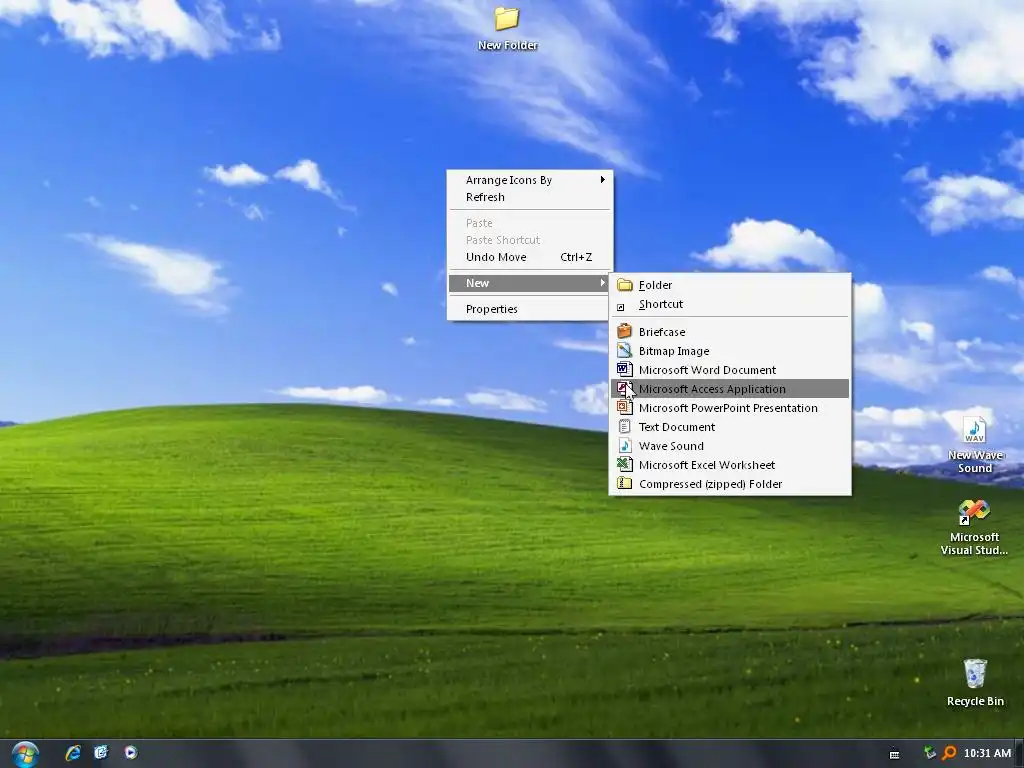
Task: Open the New submenu entry
Action: click(x=530, y=283)
